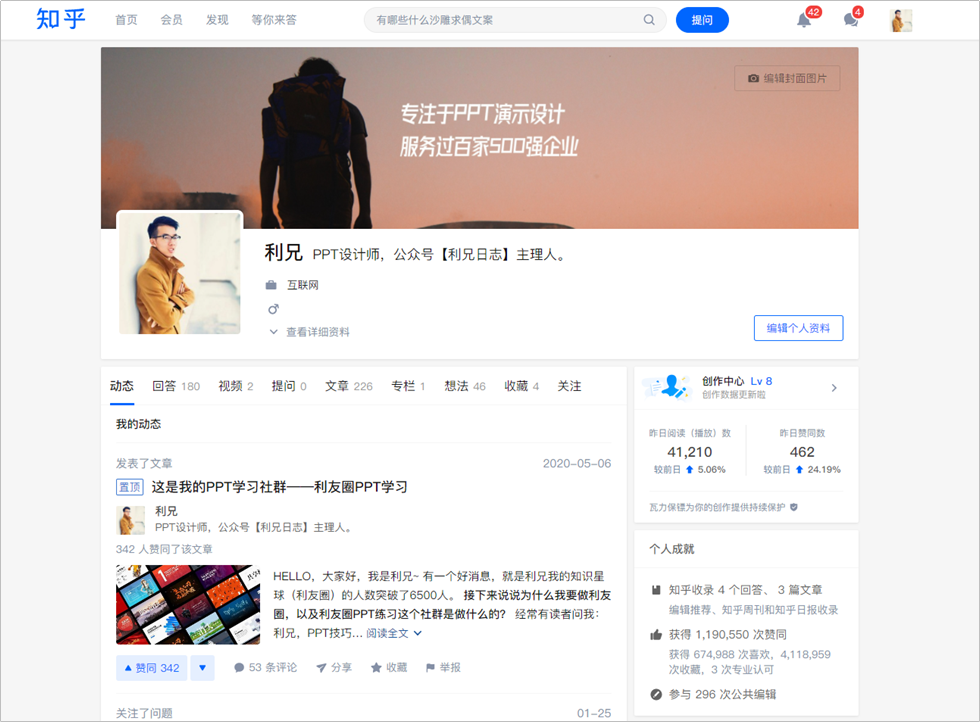Click 编辑封面图片 button
Screen dimensions: 980x722
pos(788,78)
